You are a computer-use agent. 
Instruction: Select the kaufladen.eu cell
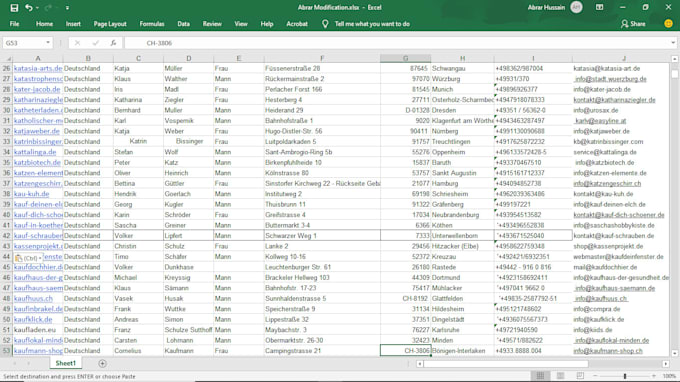pos(38,330)
